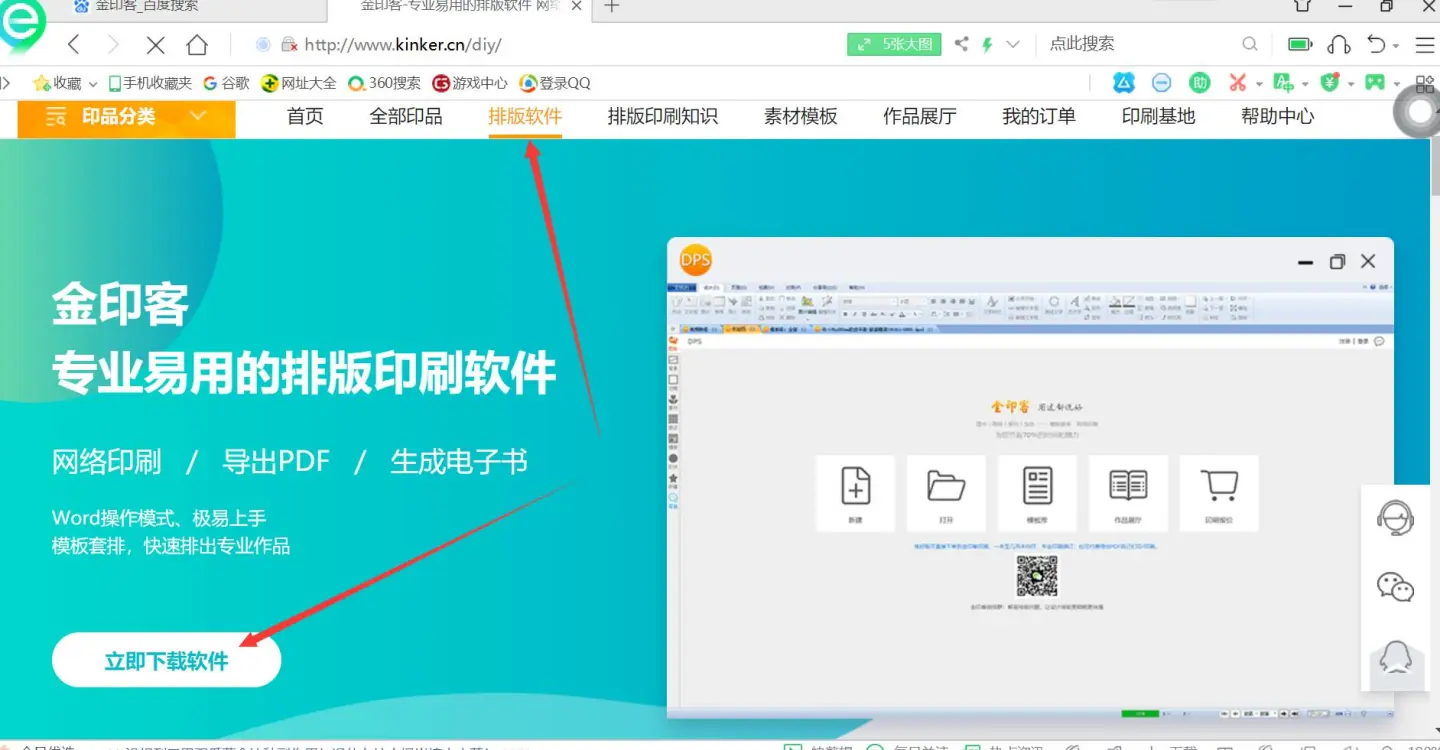Open WeChat chat icon on right sidebar
Screen dimensions: 1440x750
1395,587
